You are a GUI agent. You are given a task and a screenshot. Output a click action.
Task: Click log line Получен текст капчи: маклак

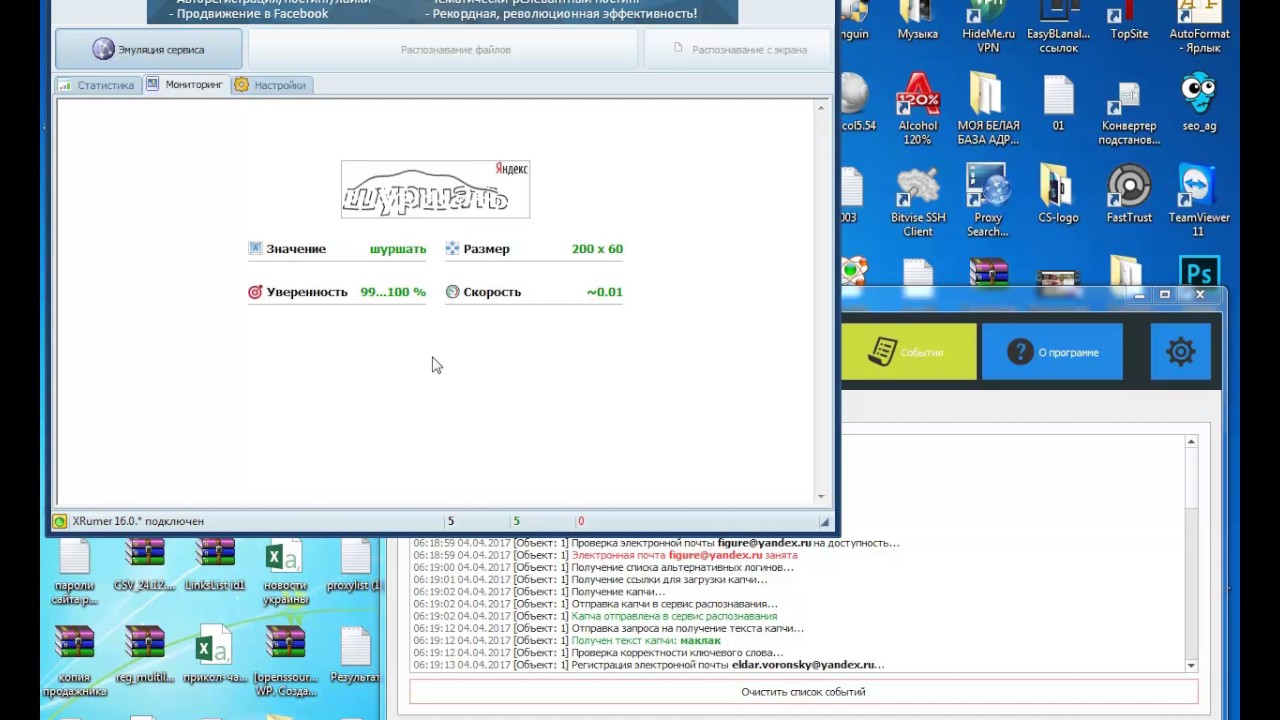(x=567, y=641)
